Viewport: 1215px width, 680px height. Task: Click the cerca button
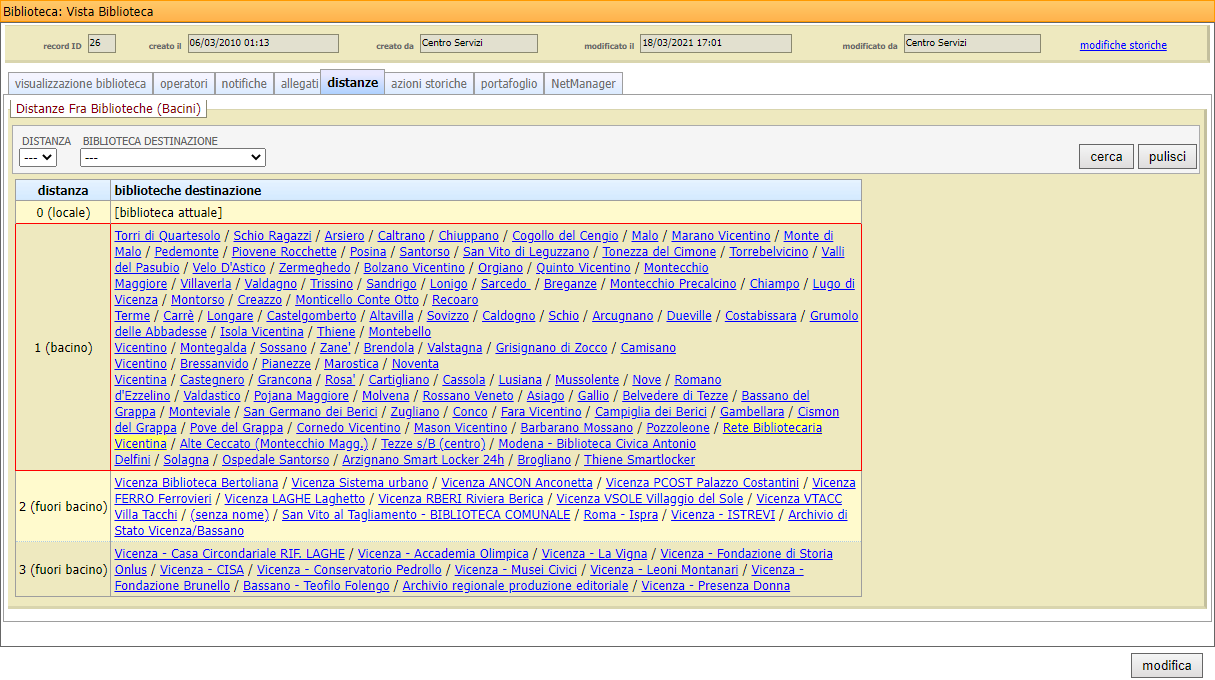[1106, 157]
